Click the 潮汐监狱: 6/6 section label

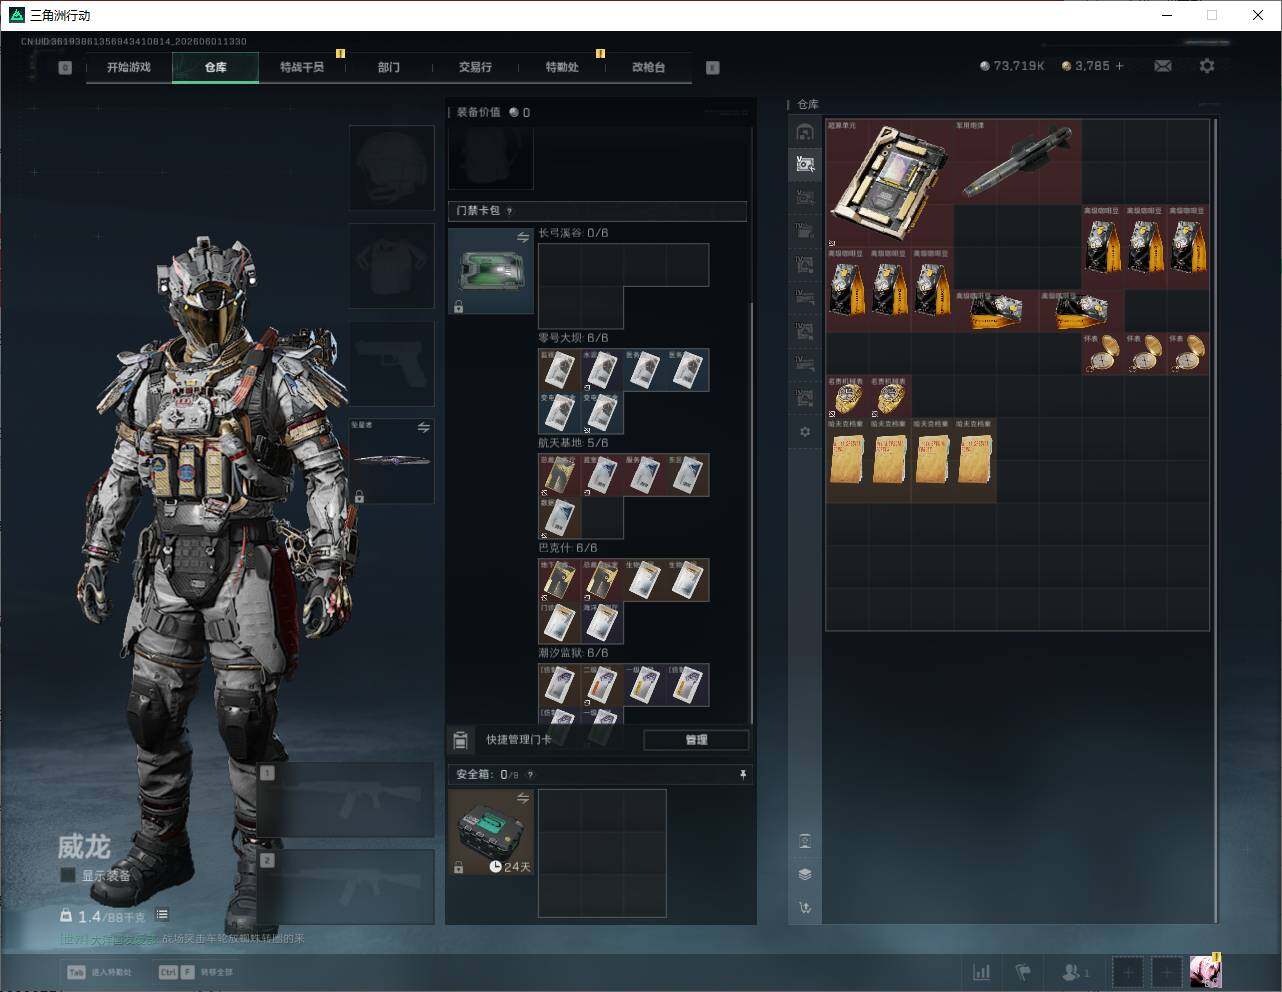573,653
